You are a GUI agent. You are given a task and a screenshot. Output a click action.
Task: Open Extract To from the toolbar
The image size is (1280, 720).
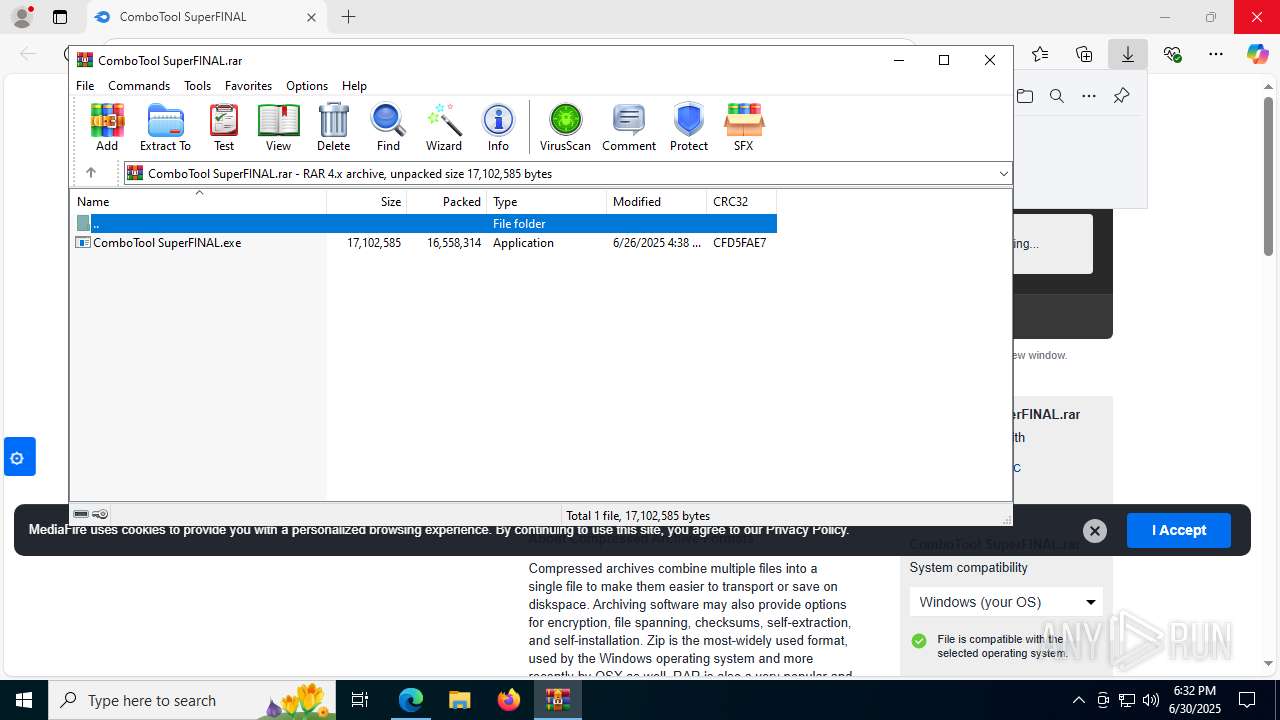(165, 127)
